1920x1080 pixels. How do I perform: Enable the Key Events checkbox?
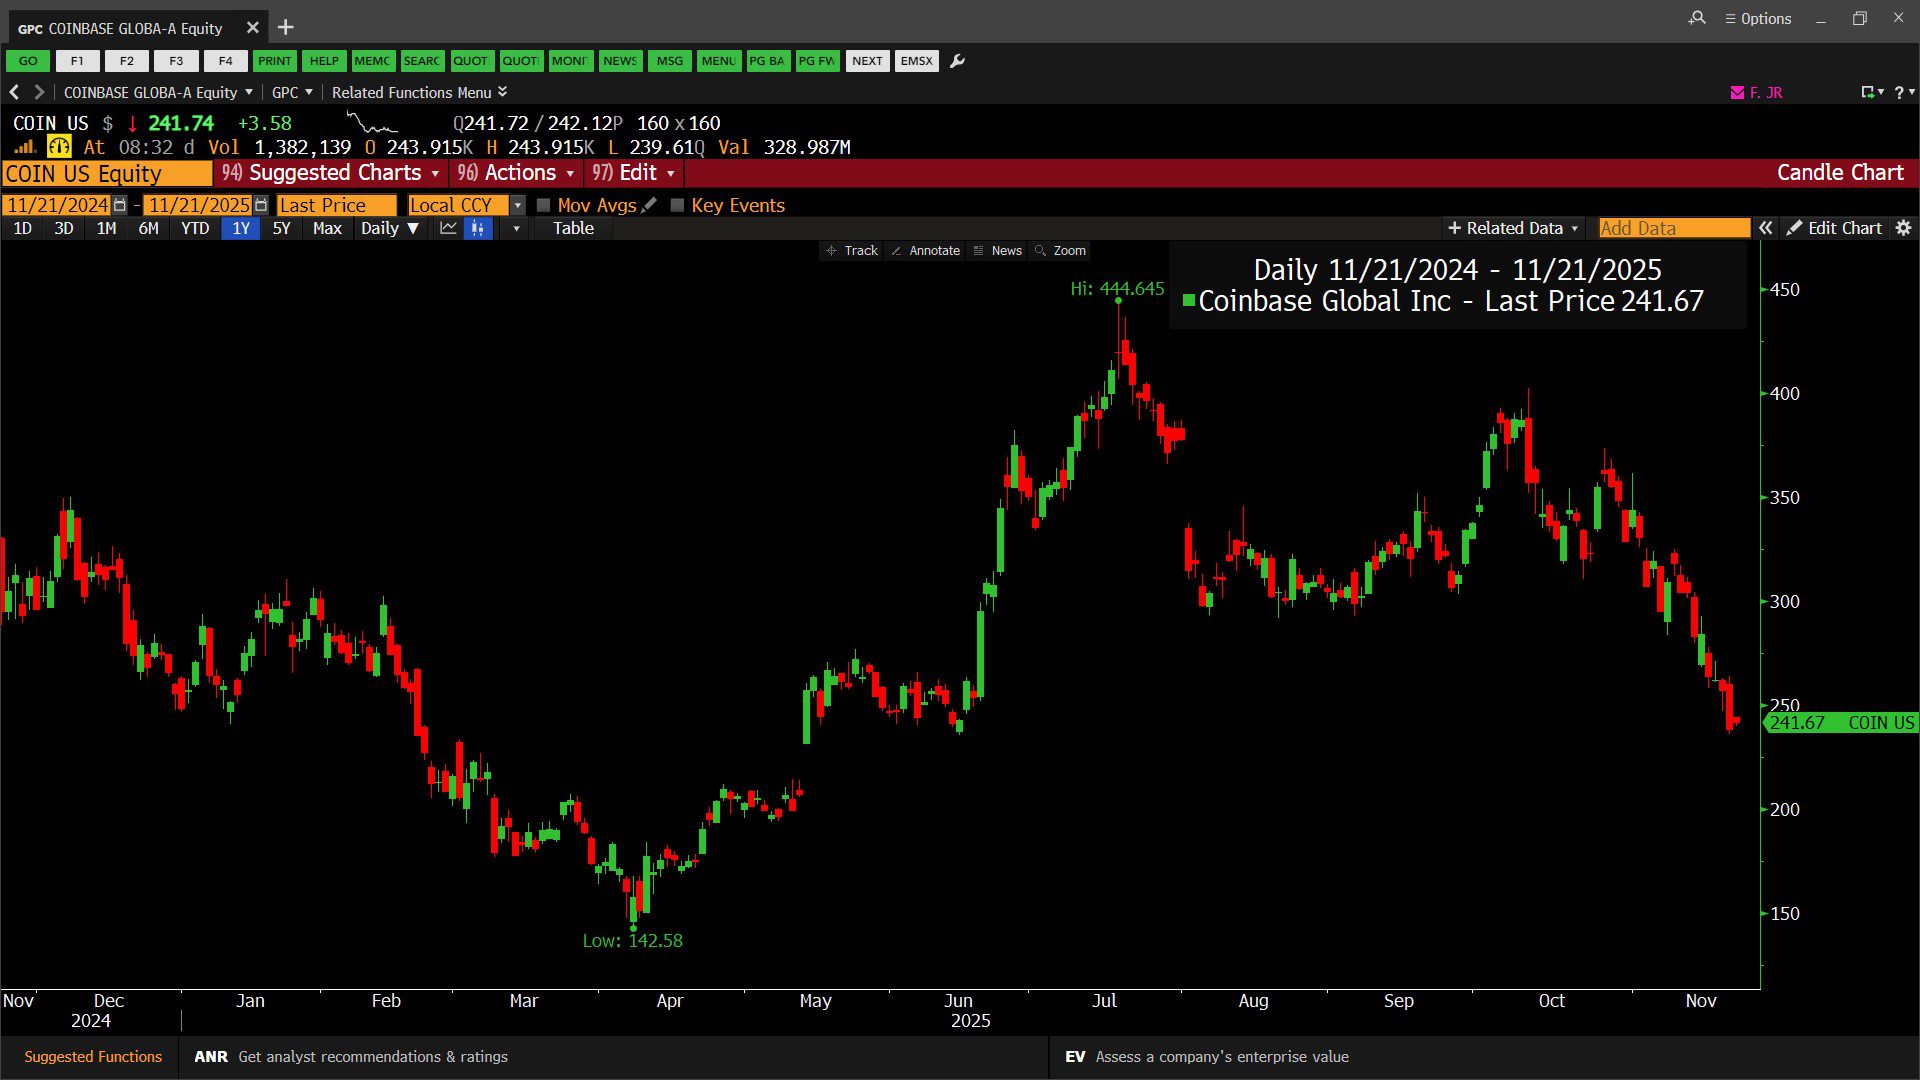click(x=677, y=205)
